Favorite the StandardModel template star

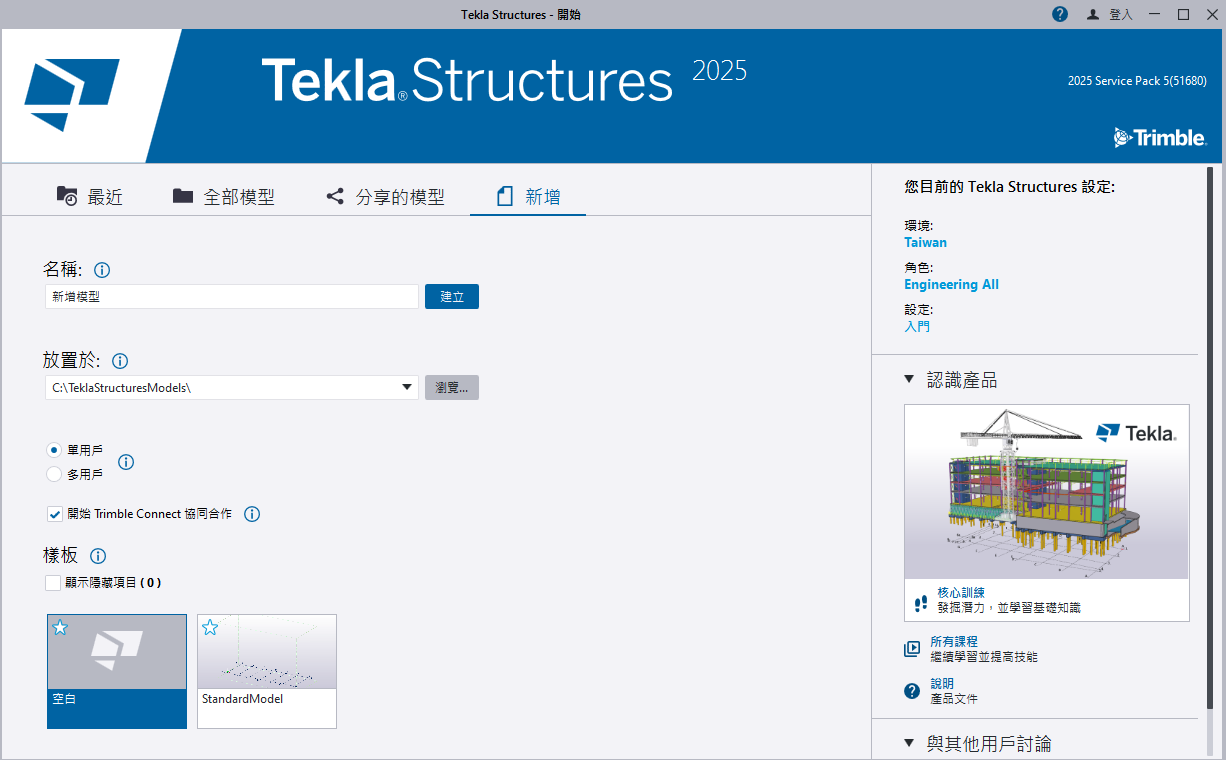210,628
